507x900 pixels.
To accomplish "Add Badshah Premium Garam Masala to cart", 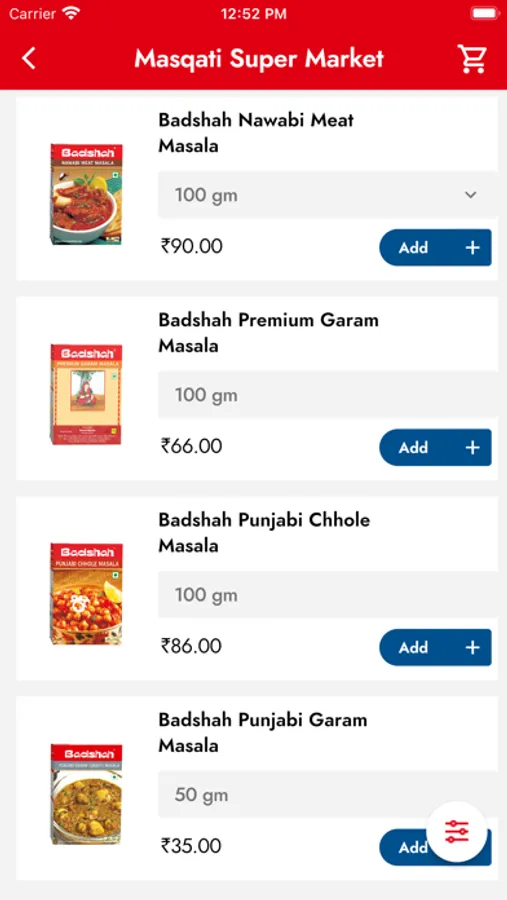I will (x=435, y=447).
